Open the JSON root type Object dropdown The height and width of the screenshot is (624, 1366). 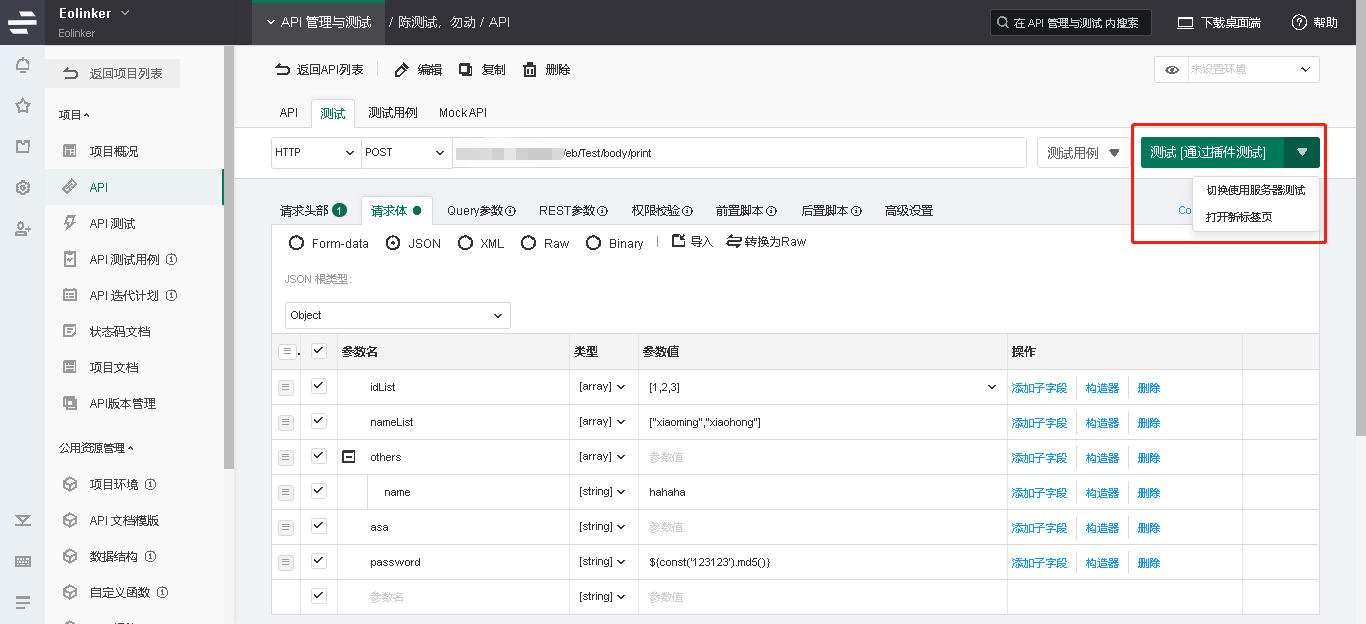pyautogui.click(x=397, y=315)
